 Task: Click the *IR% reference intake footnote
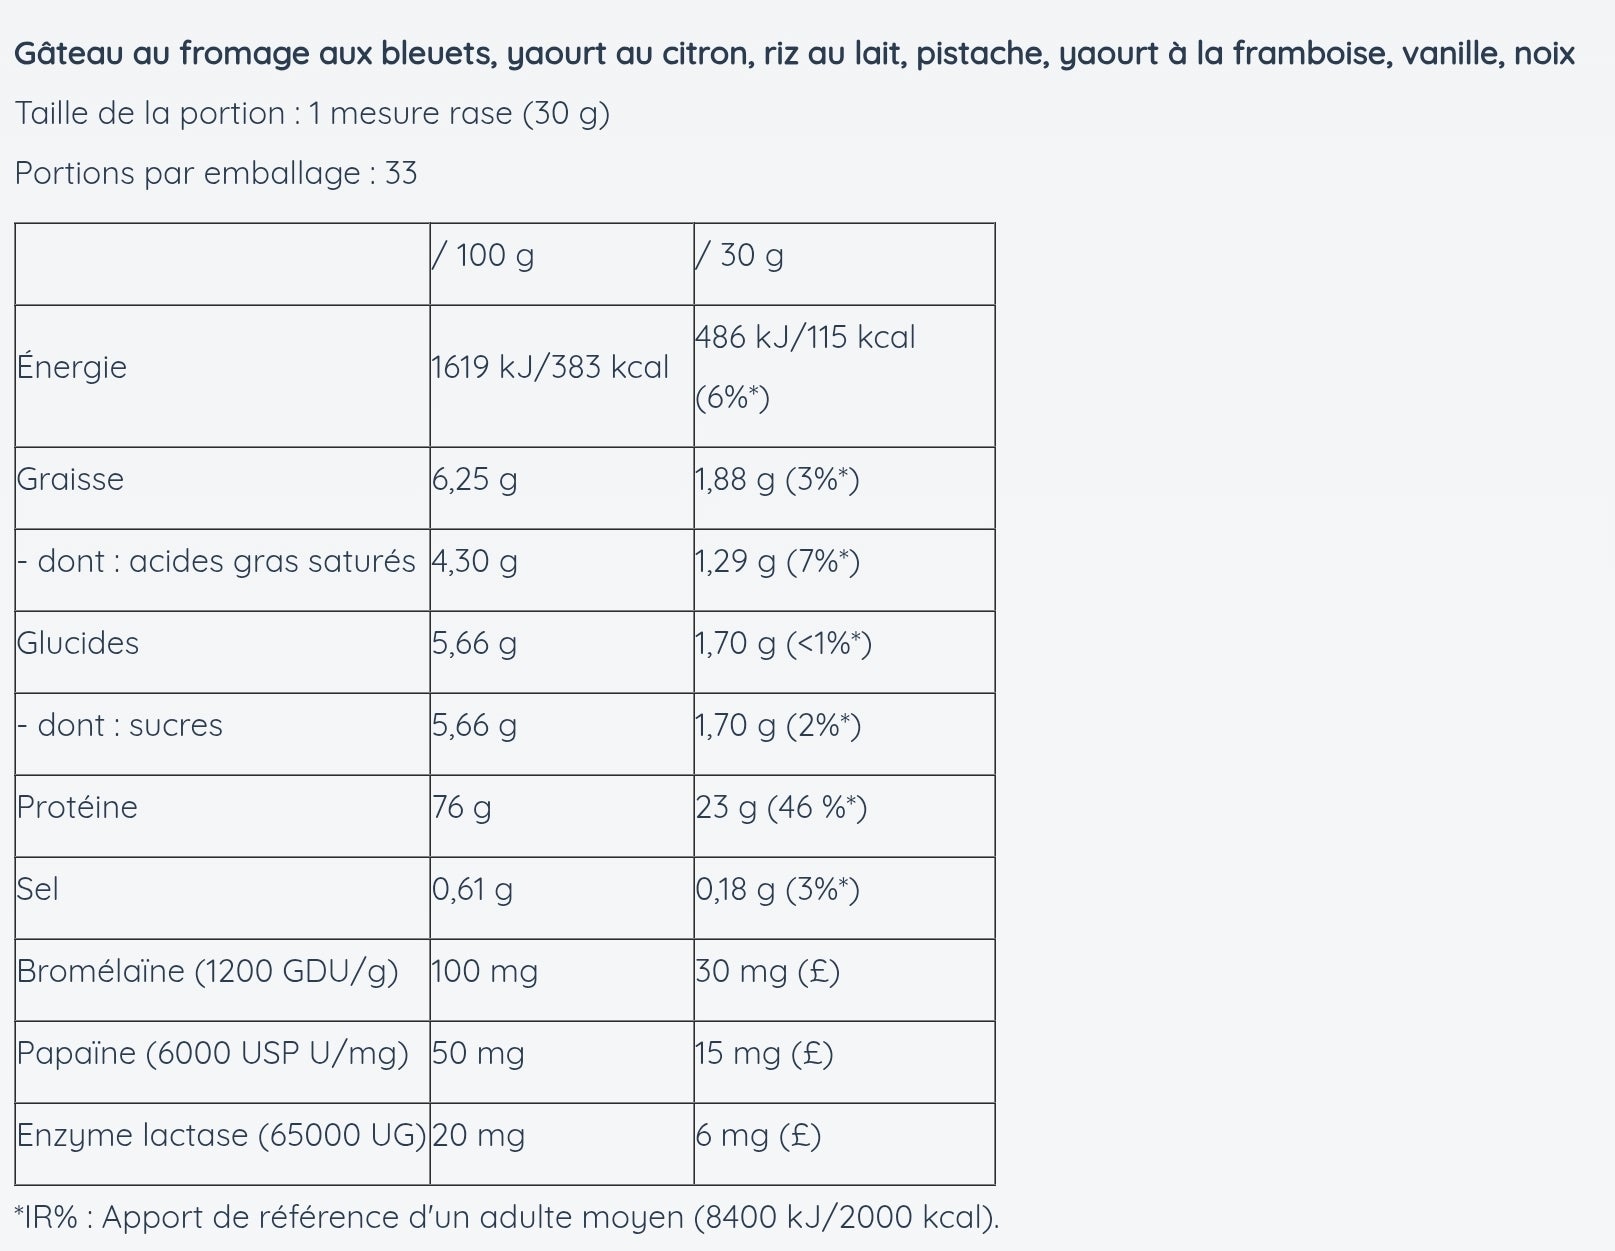point(507,1217)
